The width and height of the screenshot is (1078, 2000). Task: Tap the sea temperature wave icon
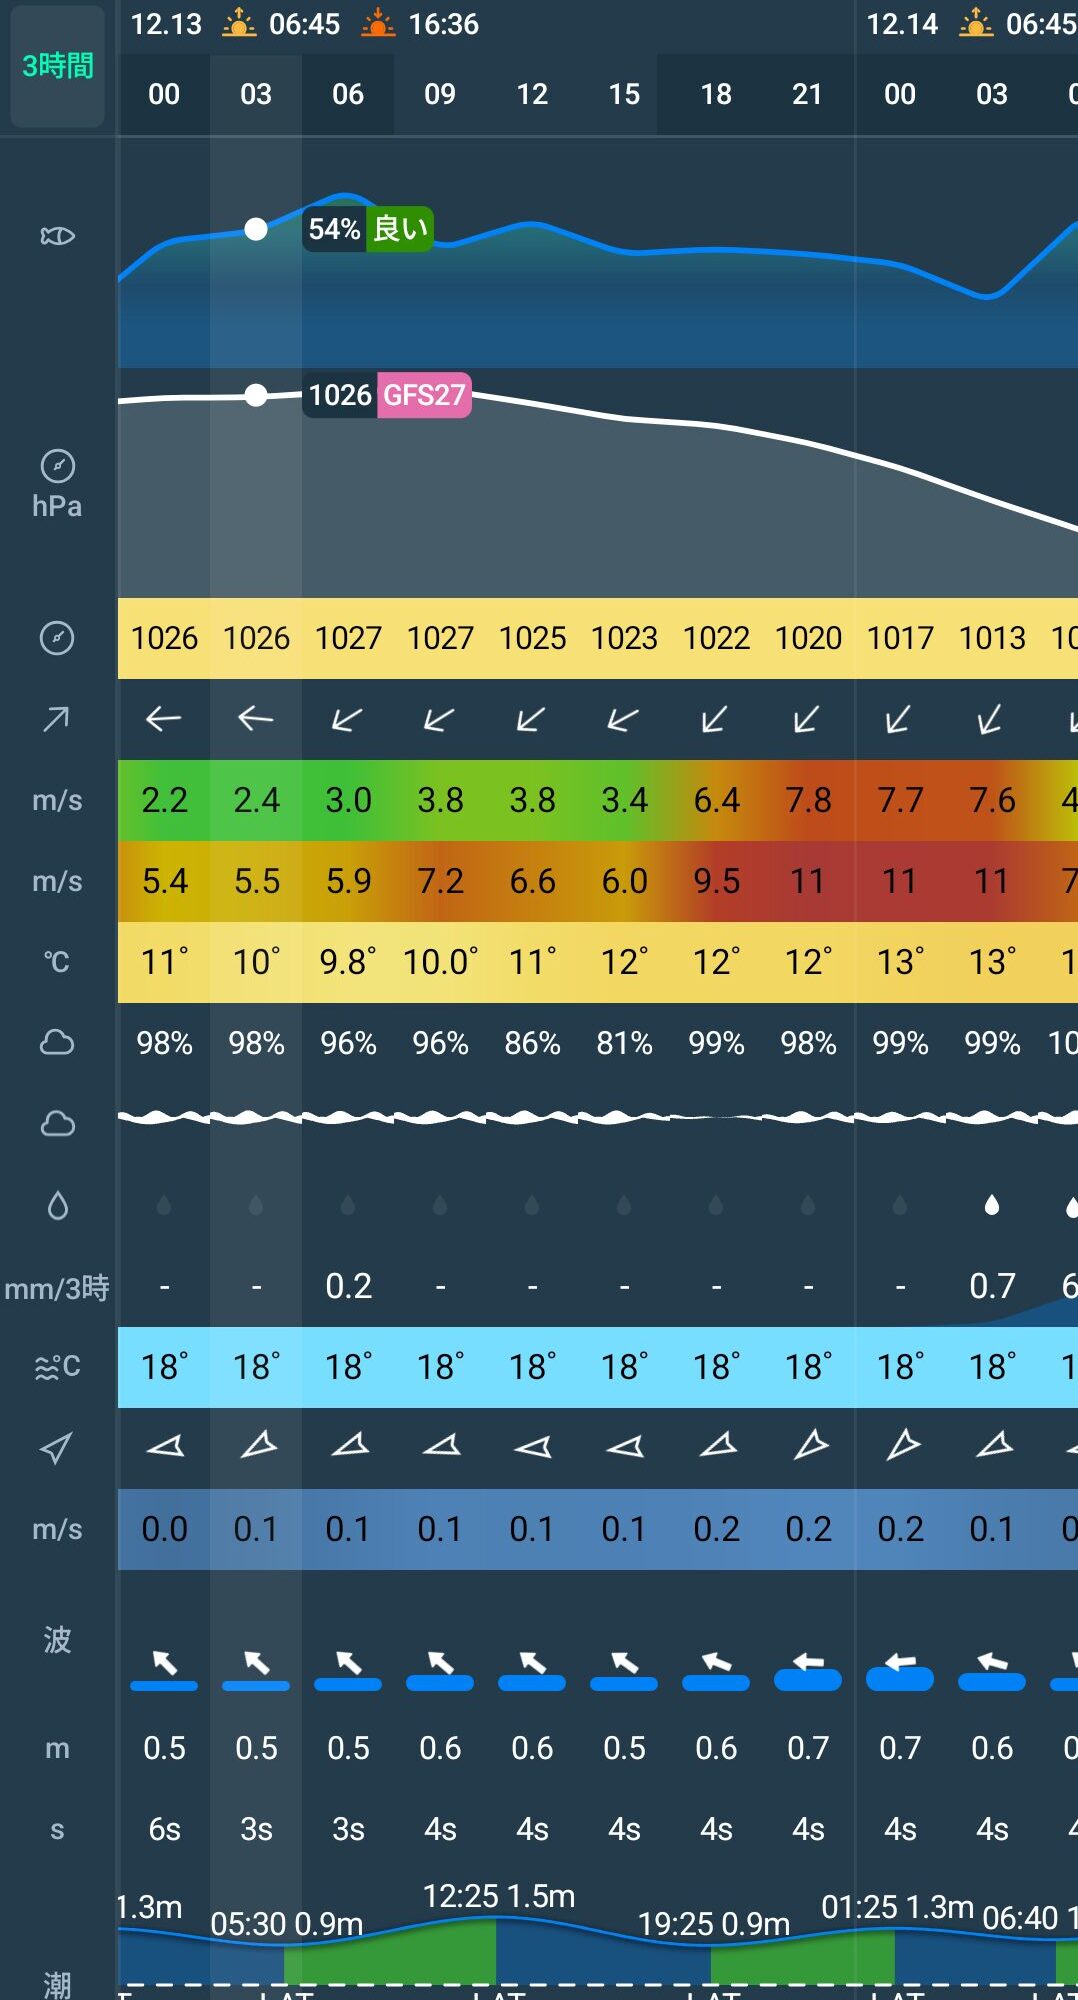(57, 1367)
